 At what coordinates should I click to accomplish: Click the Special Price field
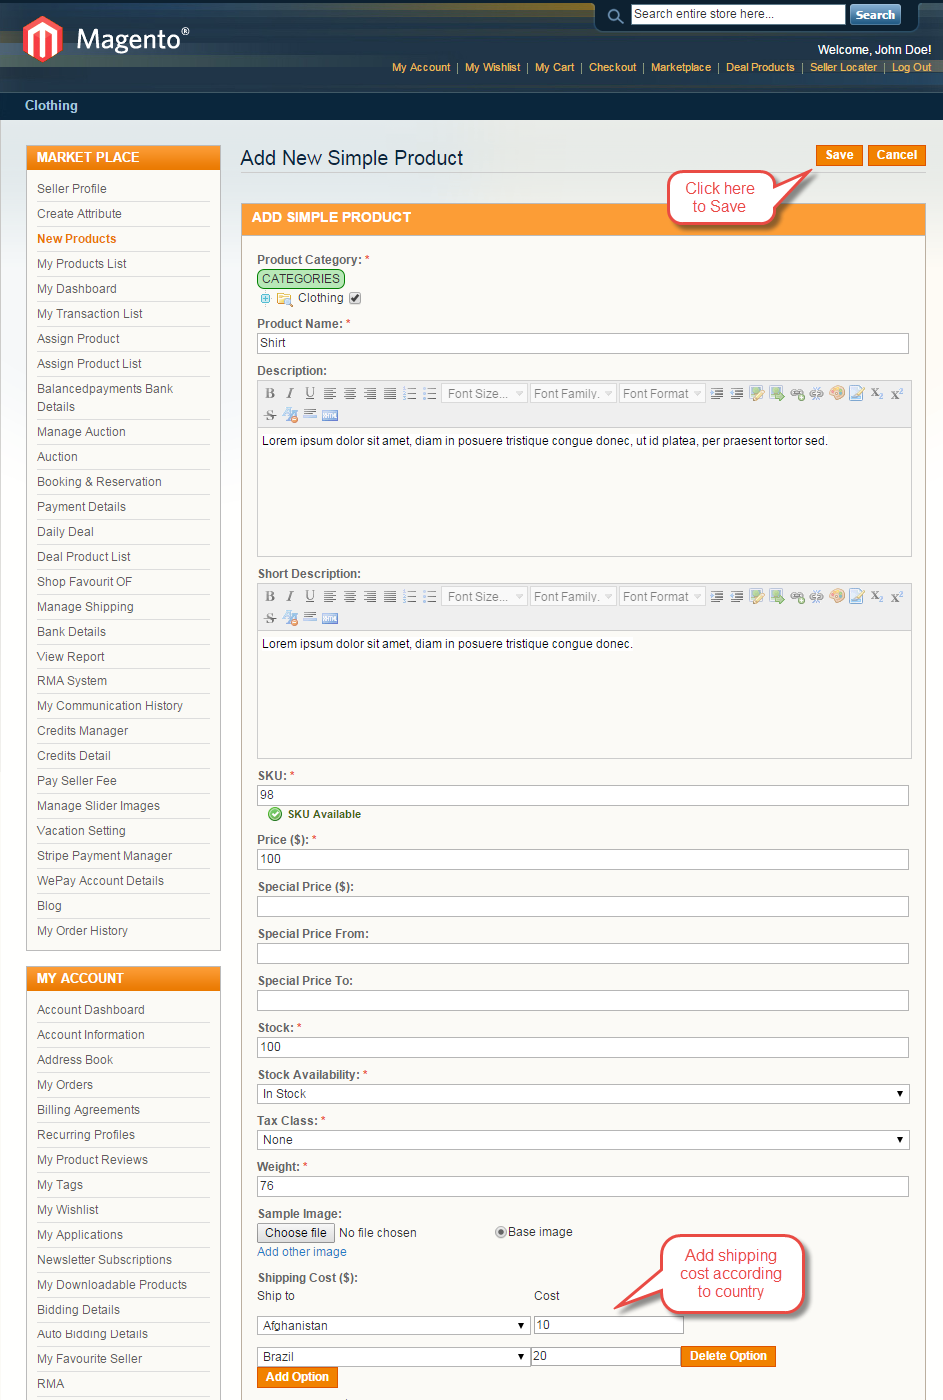pyautogui.click(x=583, y=906)
